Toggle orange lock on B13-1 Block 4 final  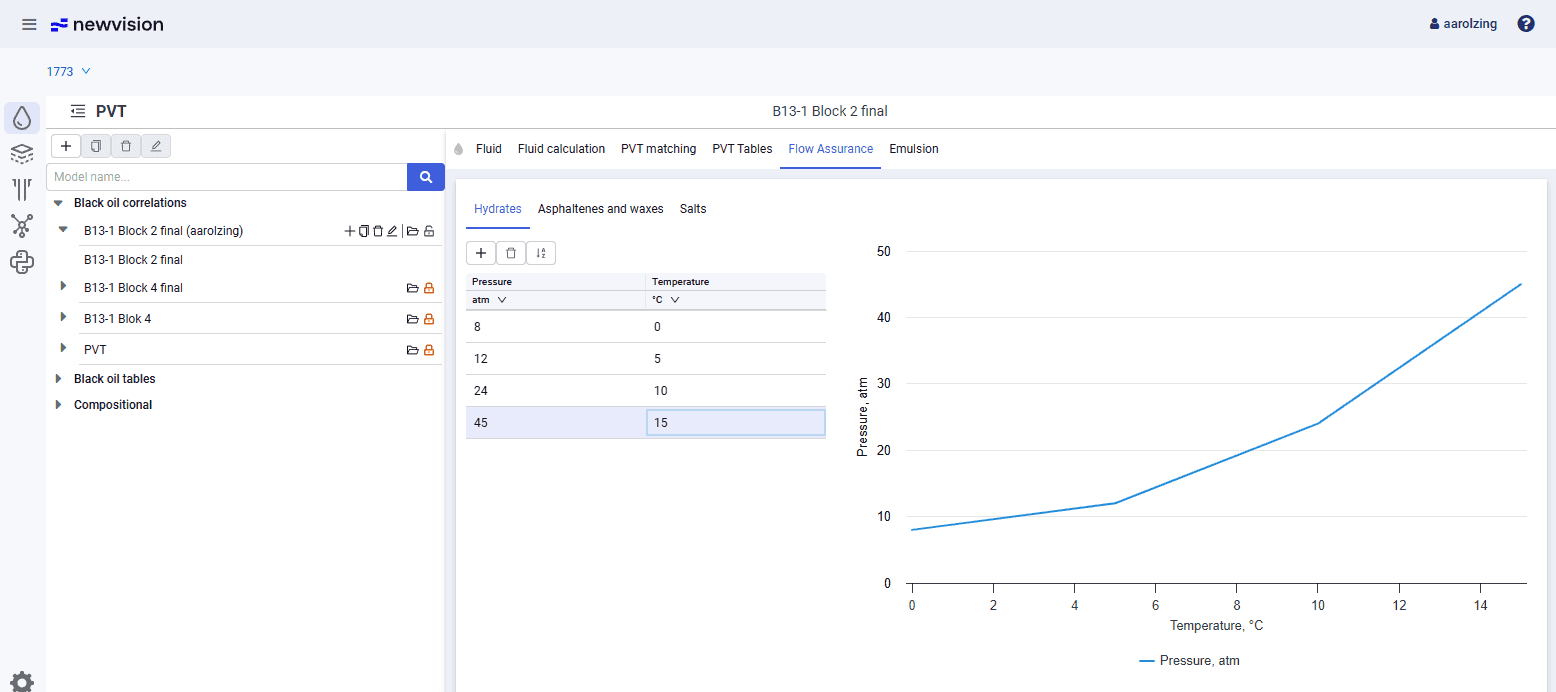click(429, 288)
